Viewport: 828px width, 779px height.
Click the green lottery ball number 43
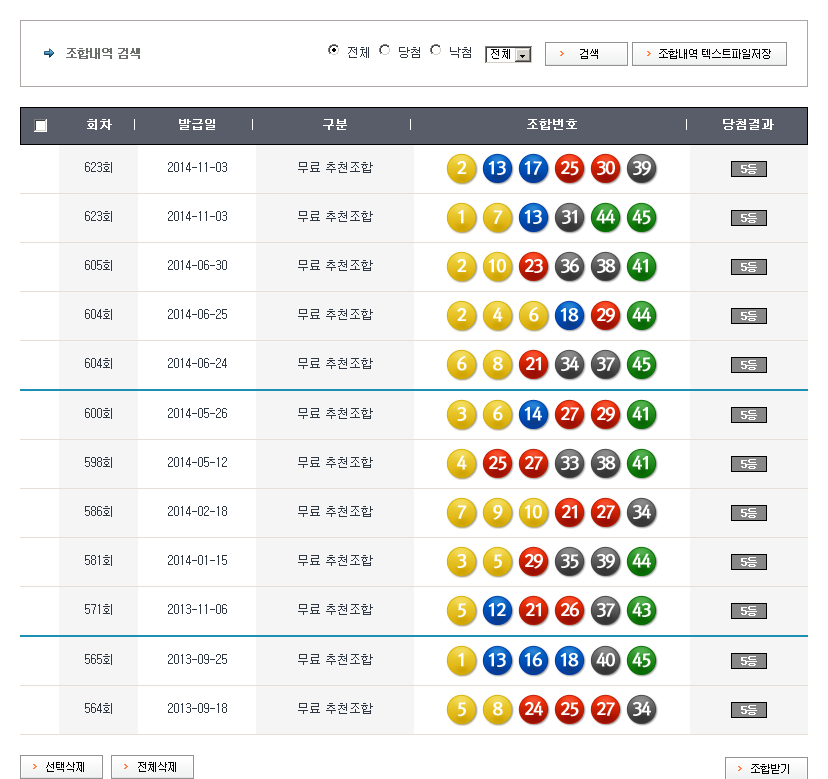(x=641, y=610)
